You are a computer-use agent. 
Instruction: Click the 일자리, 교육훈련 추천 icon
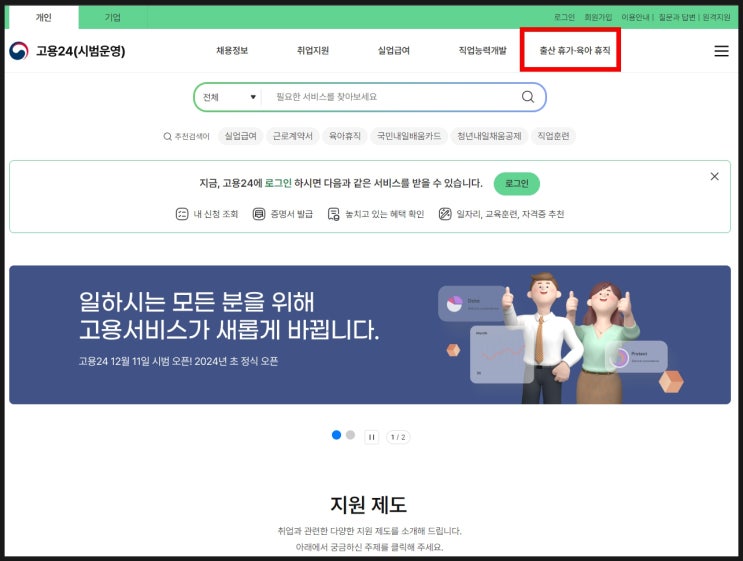pyautogui.click(x=445, y=214)
